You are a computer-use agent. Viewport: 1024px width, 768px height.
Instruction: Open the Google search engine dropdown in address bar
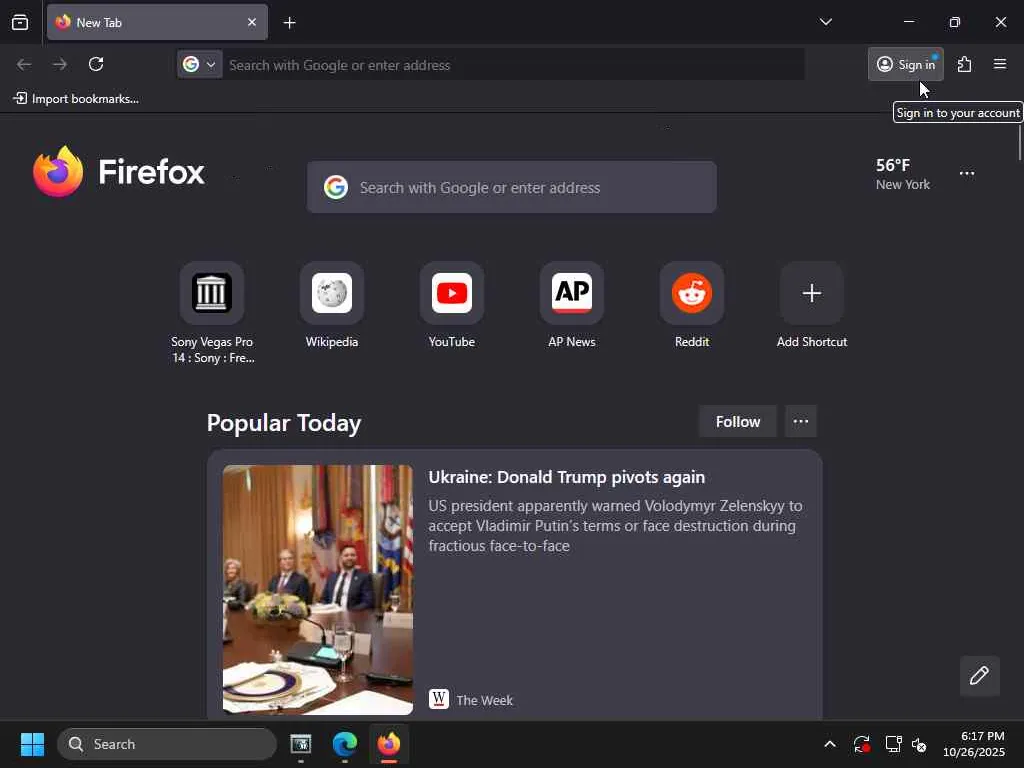coord(200,65)
